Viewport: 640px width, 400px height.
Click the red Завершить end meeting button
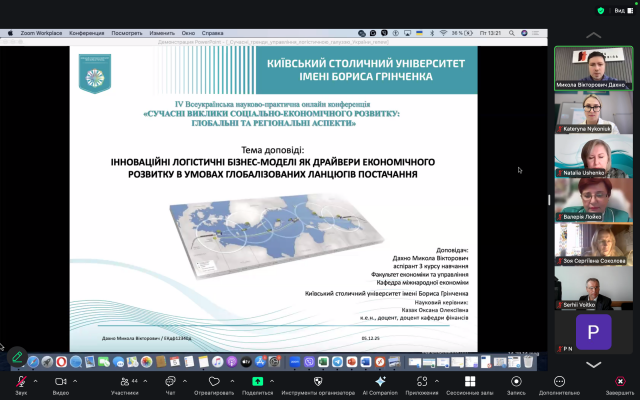(x=620, y=381)
